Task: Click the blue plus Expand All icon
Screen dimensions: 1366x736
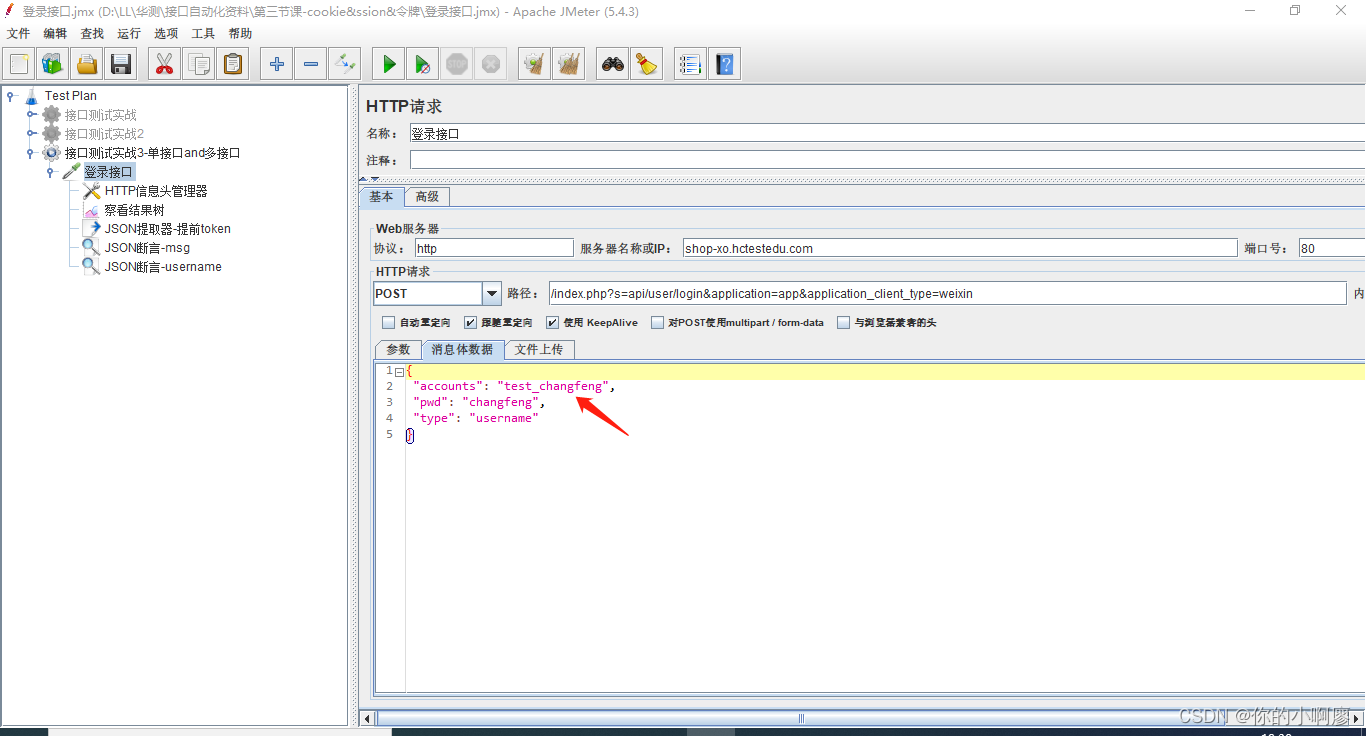Action: (x=277, y=64)
